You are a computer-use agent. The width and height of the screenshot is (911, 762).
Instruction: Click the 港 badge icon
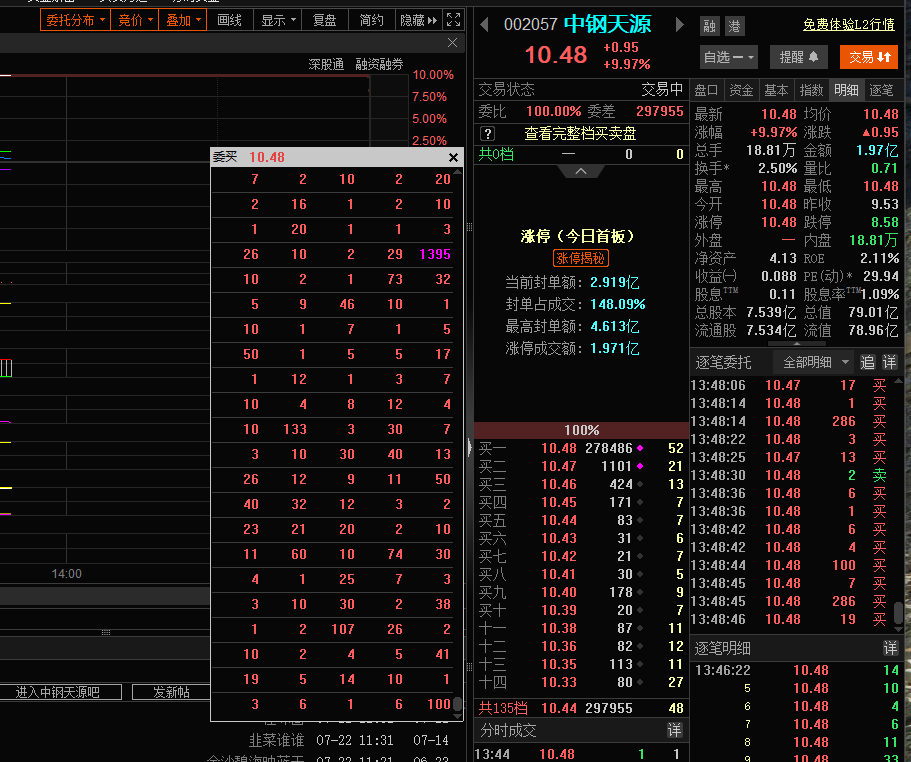[734, 26]
